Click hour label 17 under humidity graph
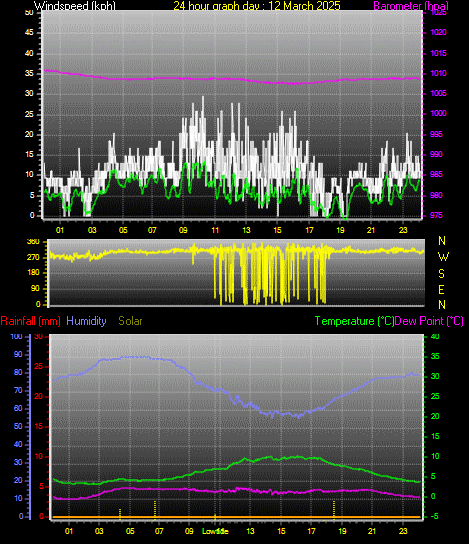Screen dimensions: 469x544 coord(311,531)
